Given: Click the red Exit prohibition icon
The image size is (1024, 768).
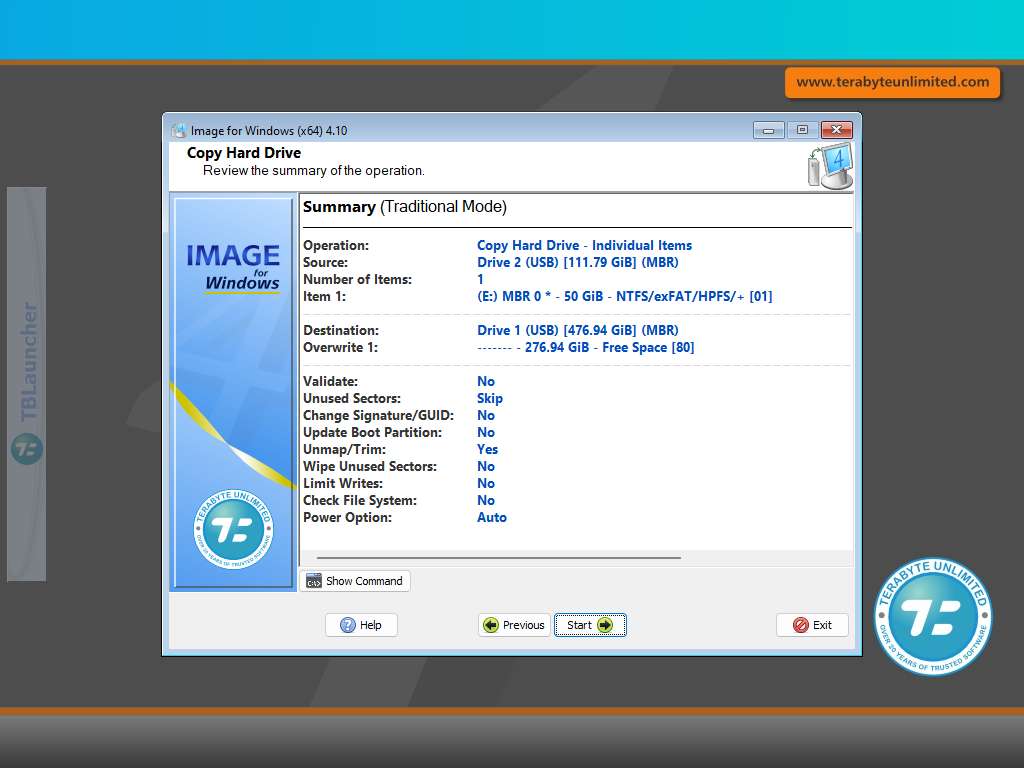Looking at the screenshot, I should pos(801,625).
